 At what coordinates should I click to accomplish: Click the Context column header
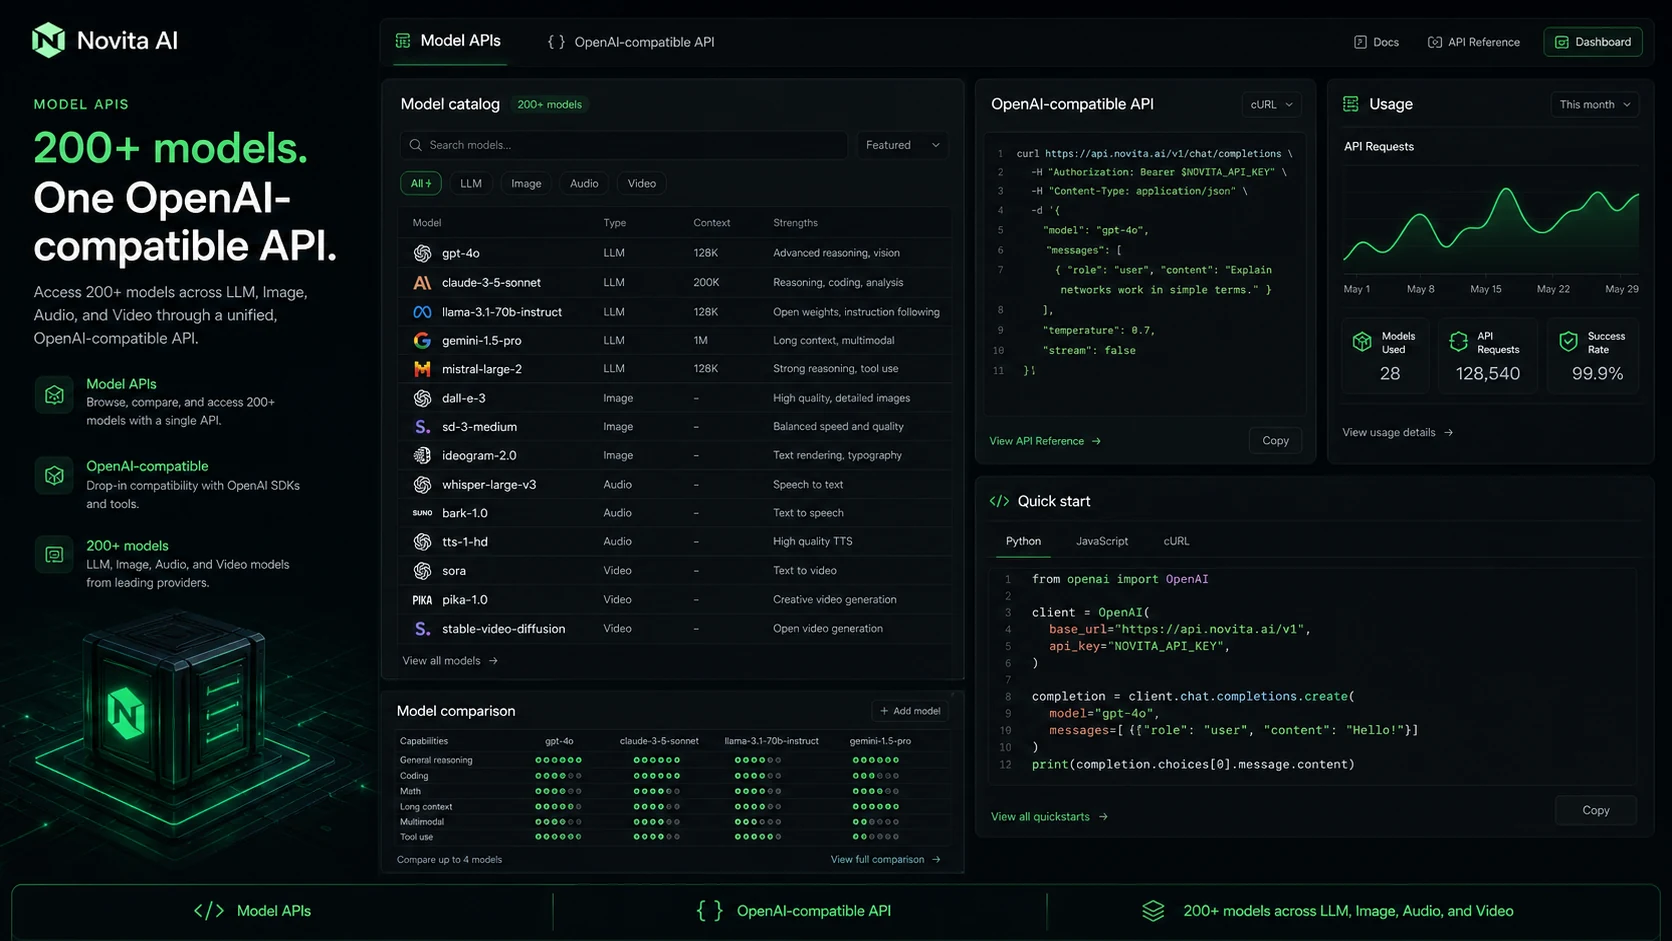(712, 223)
